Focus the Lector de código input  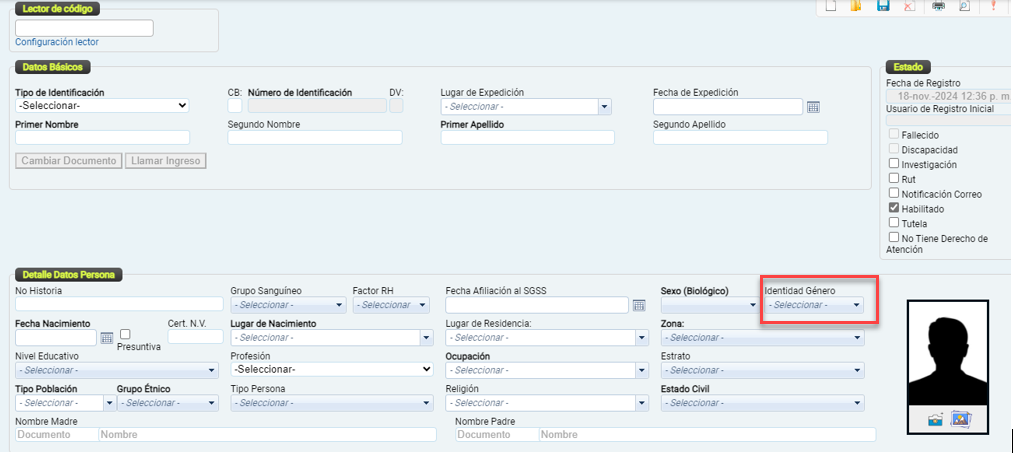pyautogui.click(x=84, y=28)
